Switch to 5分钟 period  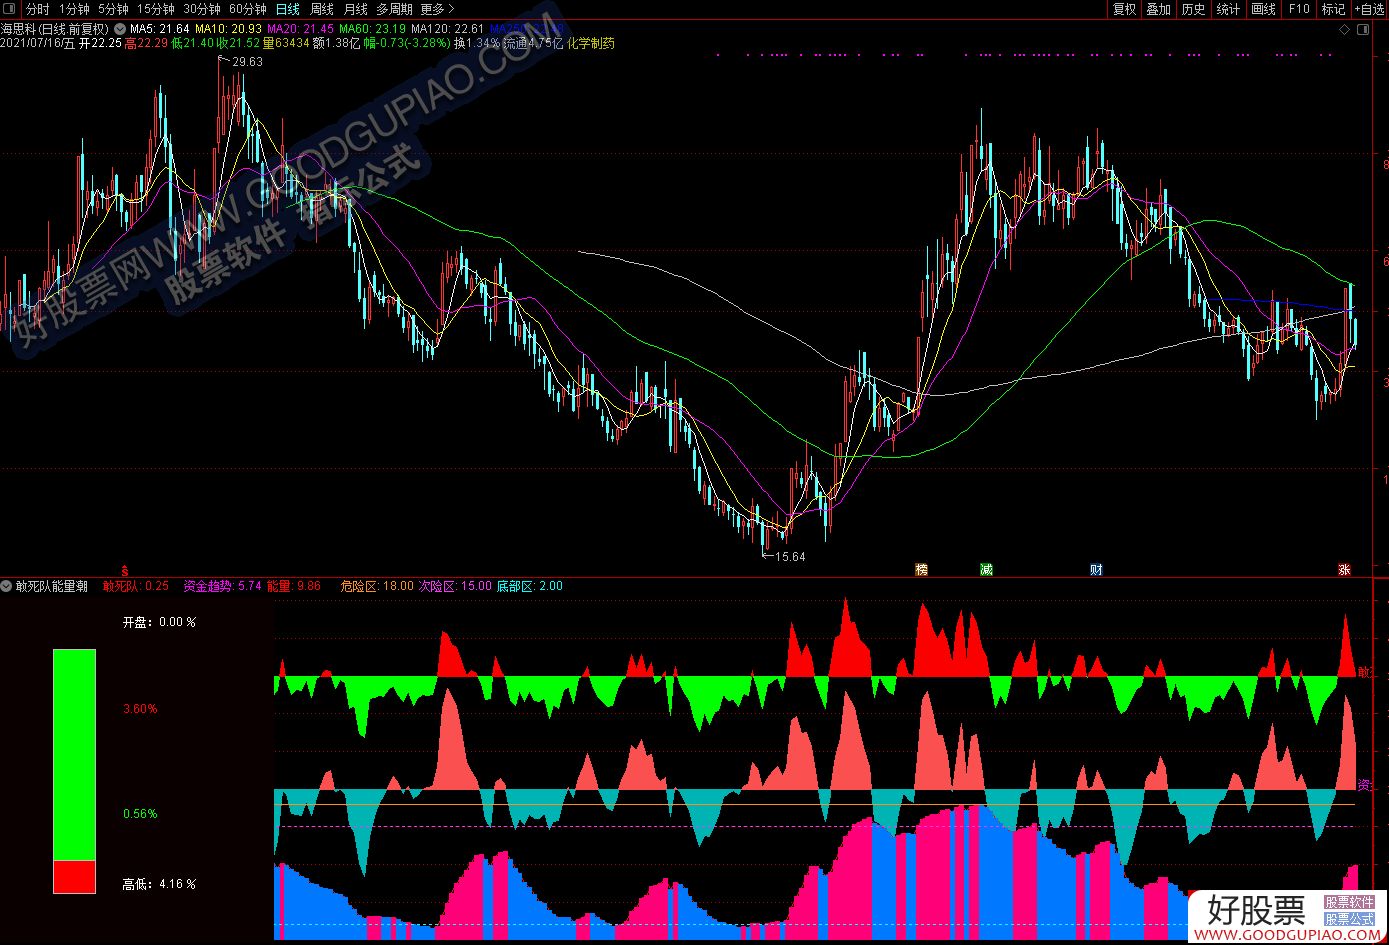click(113, 9)
